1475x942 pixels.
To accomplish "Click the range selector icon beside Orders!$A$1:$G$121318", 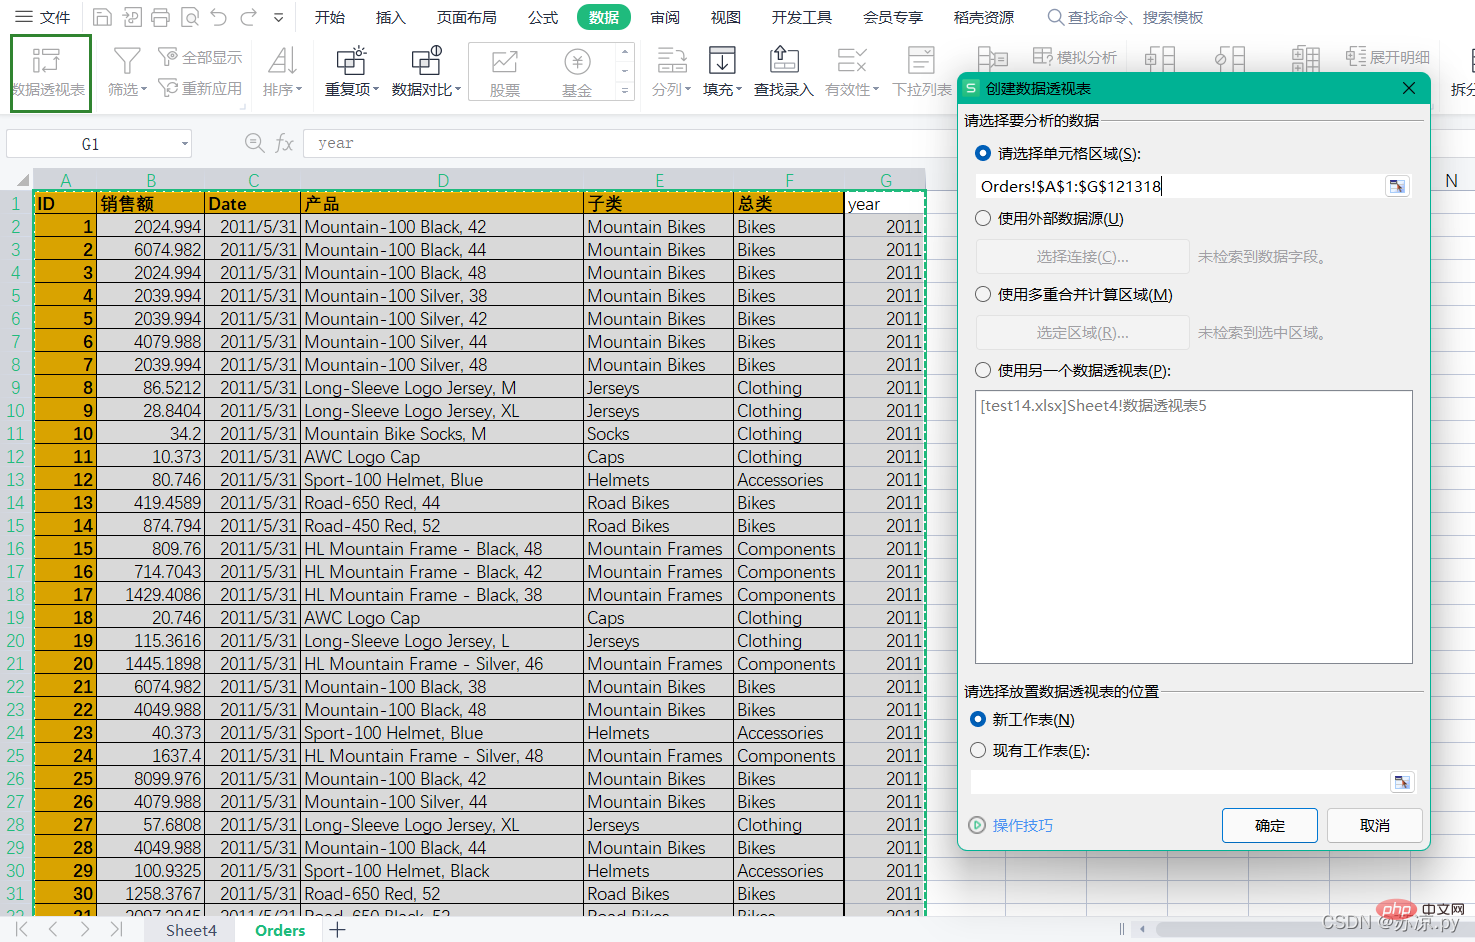I will pos(1397,186).
